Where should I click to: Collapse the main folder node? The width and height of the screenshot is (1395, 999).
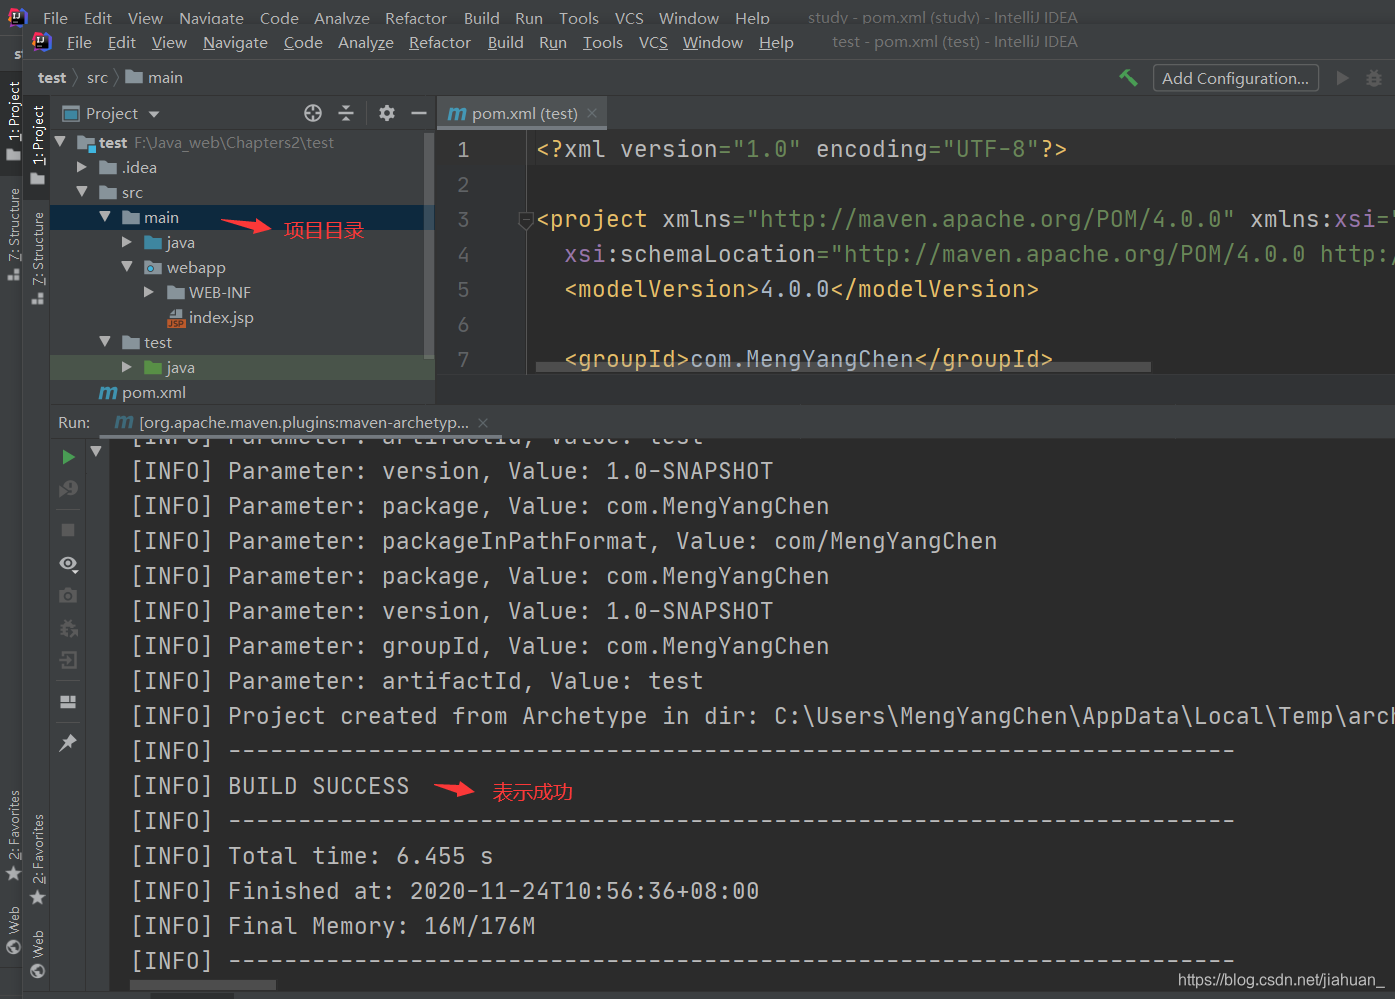[x=105, y=217]
